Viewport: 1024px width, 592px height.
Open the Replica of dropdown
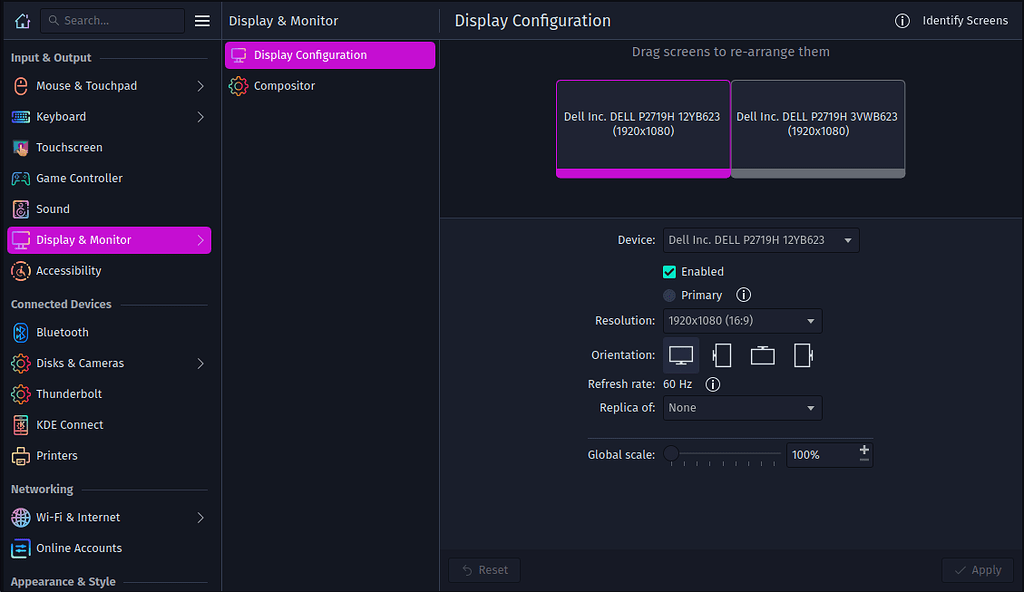point(742,408)
